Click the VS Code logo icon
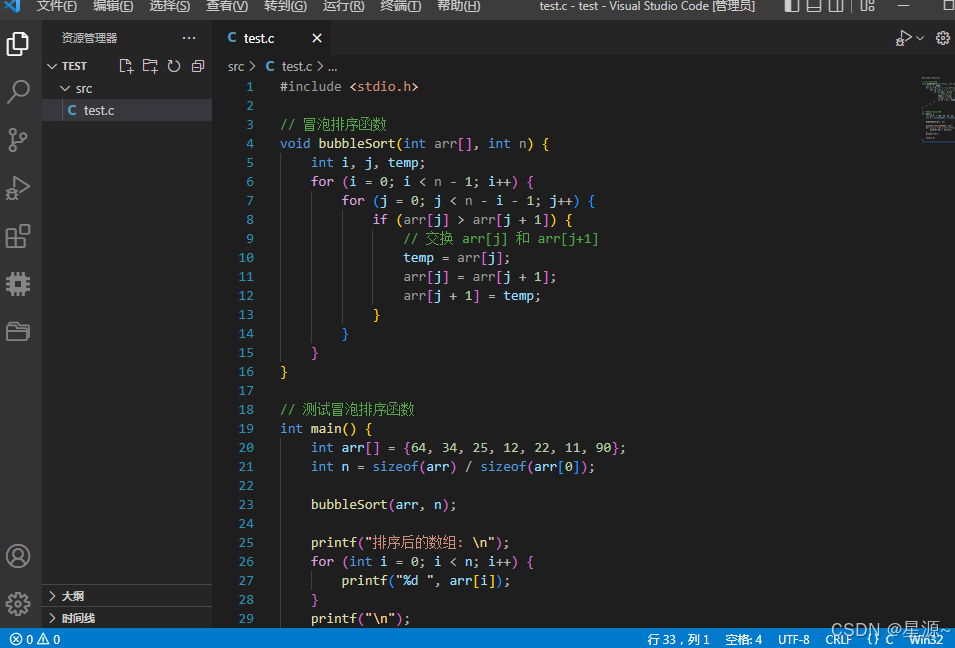Screen dimensions: 955x648 [12, 6]
